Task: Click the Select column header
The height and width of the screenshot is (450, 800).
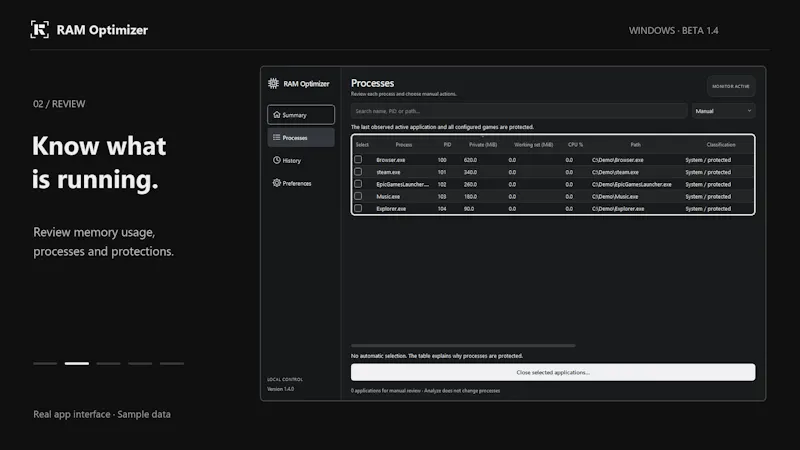Action: click(362, 145)
